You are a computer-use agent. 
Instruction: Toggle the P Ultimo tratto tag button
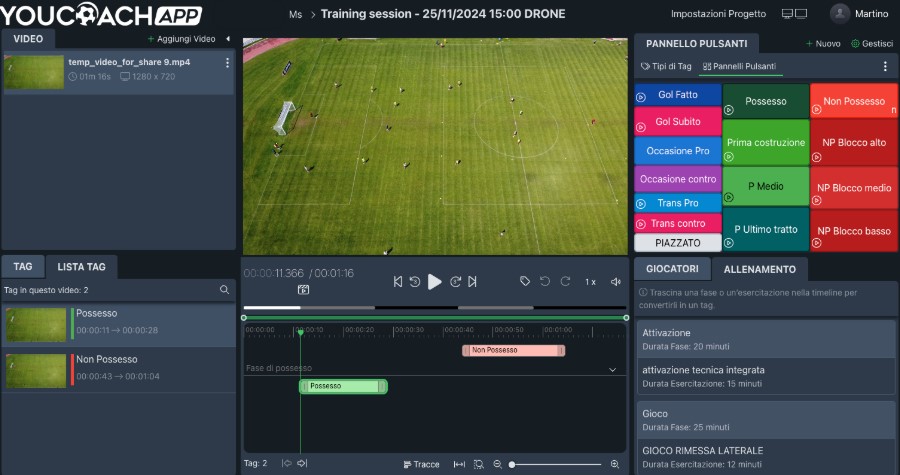(766, 229)
